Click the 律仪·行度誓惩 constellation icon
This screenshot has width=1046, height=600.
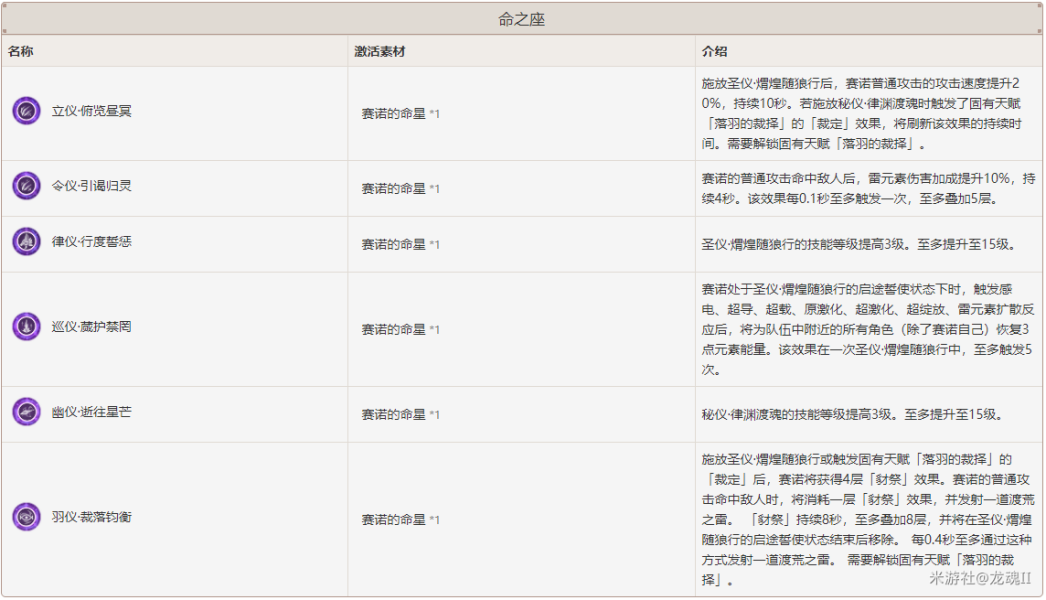(x=27, y=242)
